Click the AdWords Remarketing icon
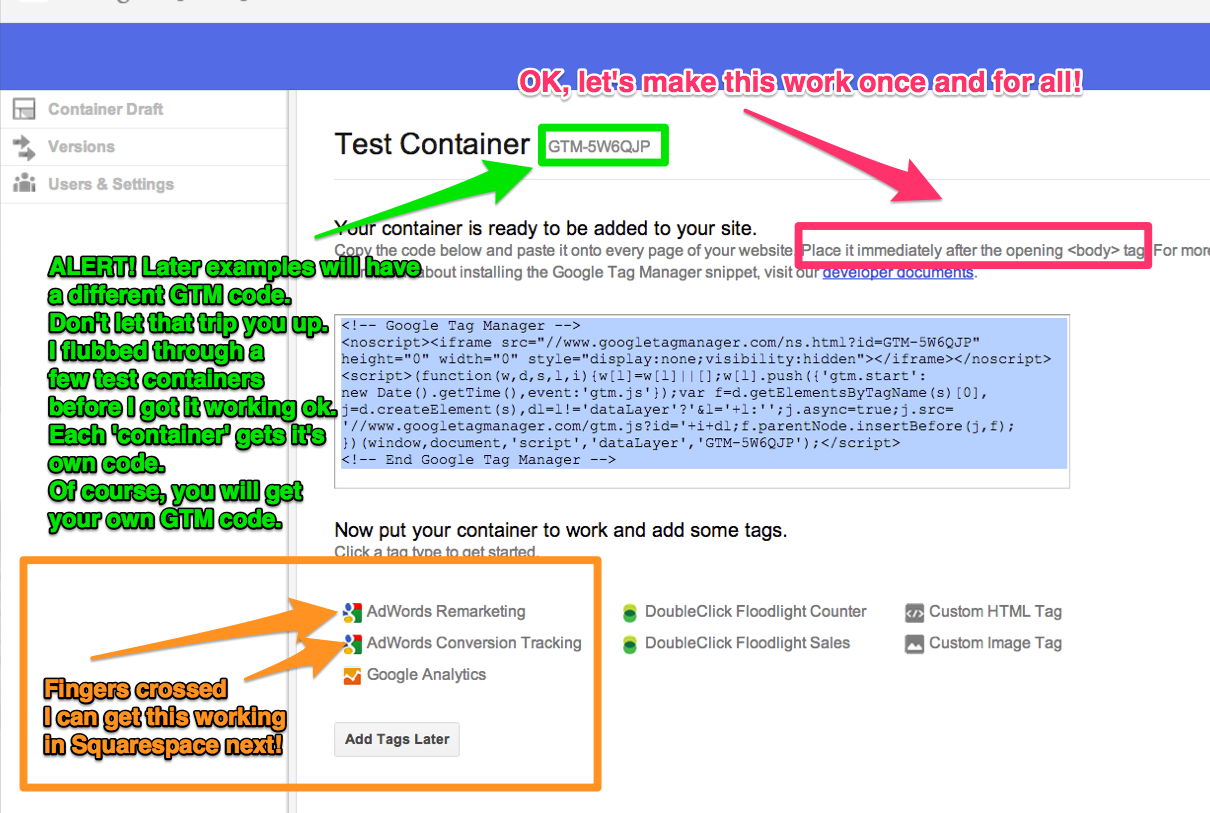Image resolution: width=1210 pixels, height=813 pixels. [x=351, y=612]
